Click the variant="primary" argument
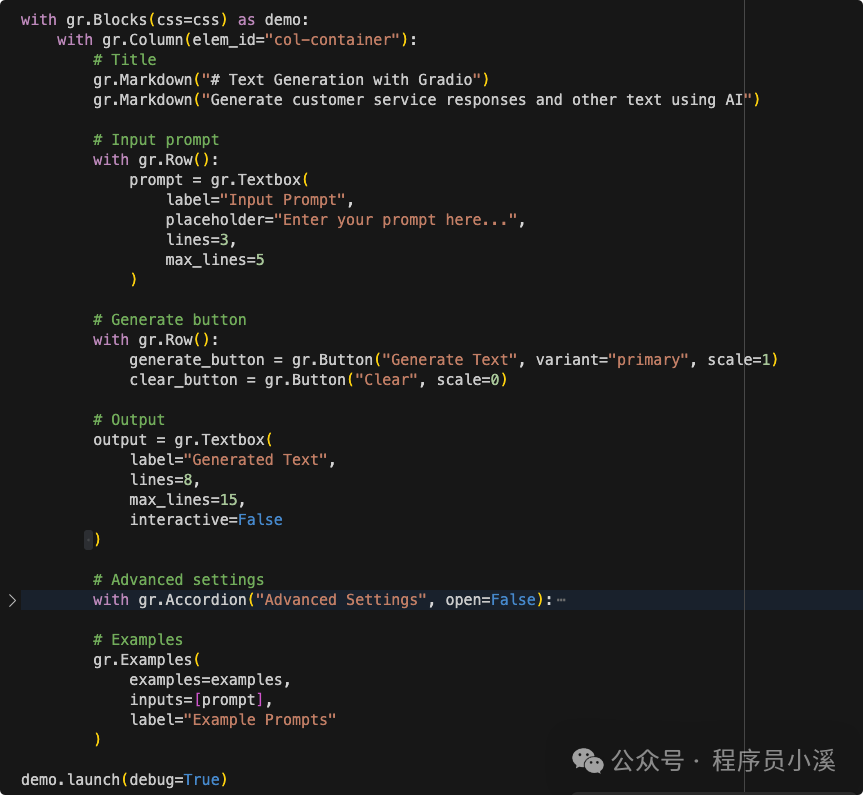Image resolution: width=863 pixels, height=795 pixels. pyautogui.click(x=612, y=360)
